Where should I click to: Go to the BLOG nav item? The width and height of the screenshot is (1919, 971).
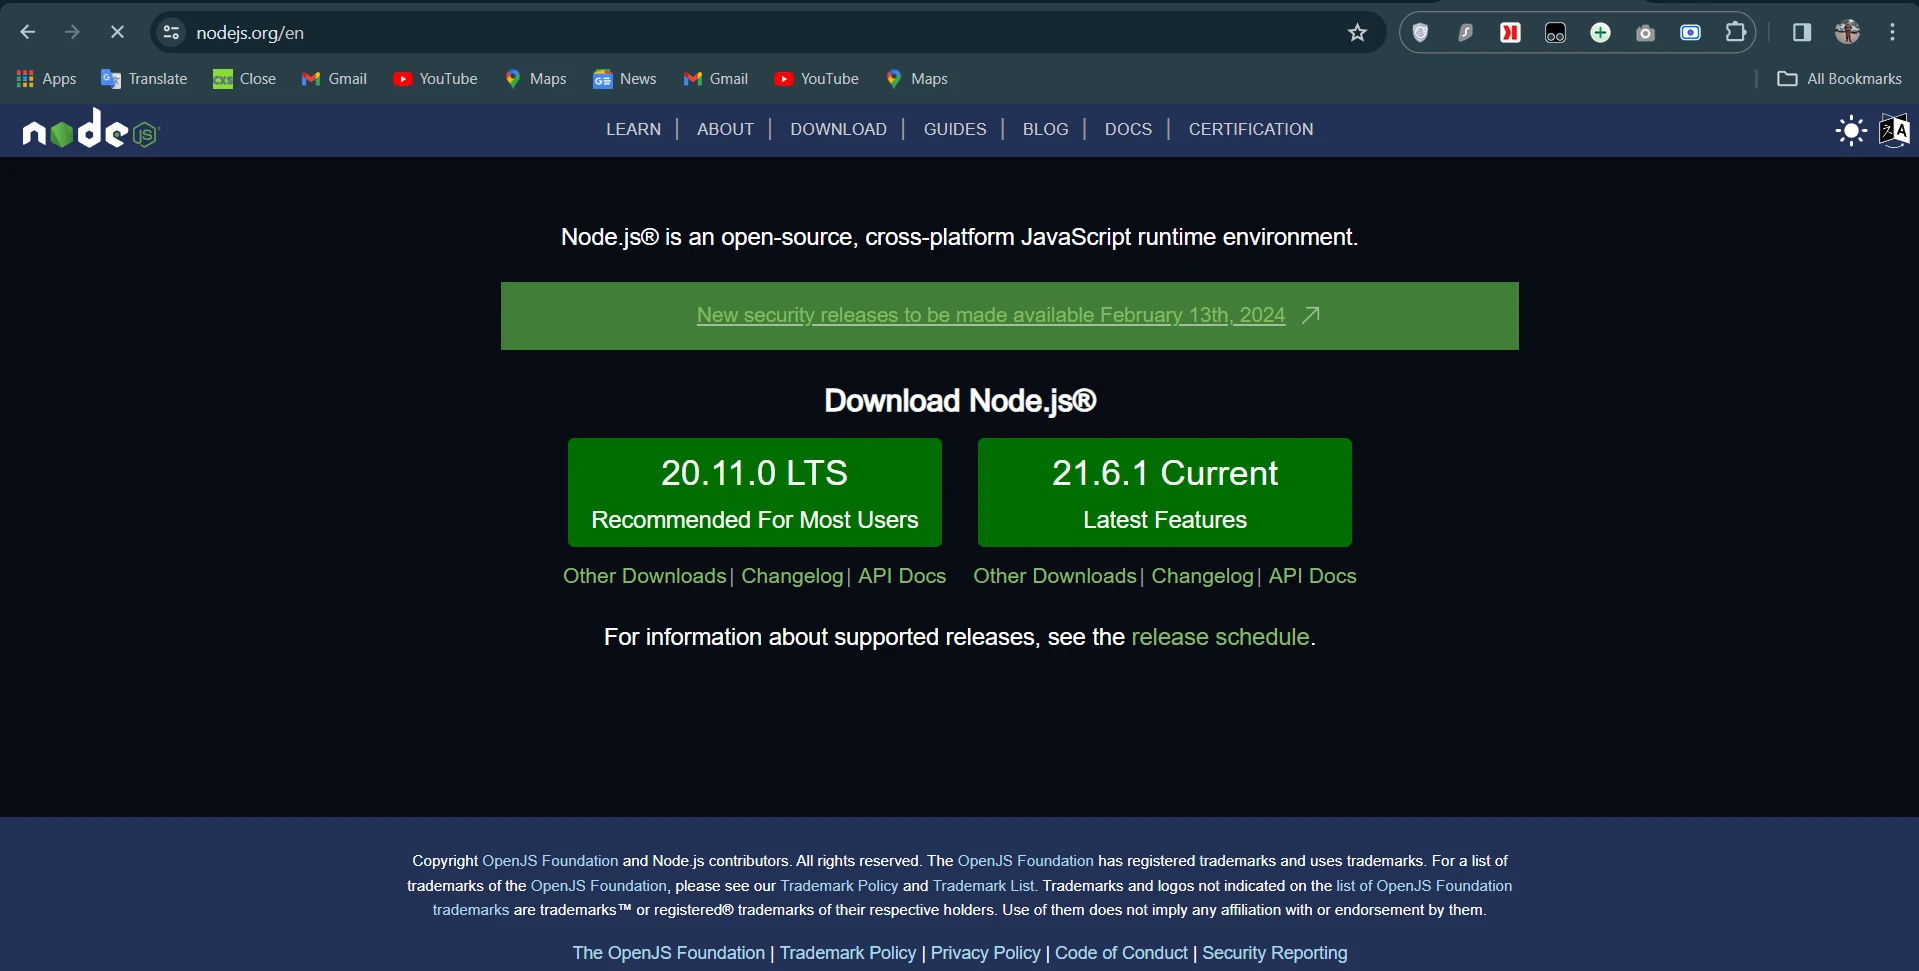coord(1045,129)
